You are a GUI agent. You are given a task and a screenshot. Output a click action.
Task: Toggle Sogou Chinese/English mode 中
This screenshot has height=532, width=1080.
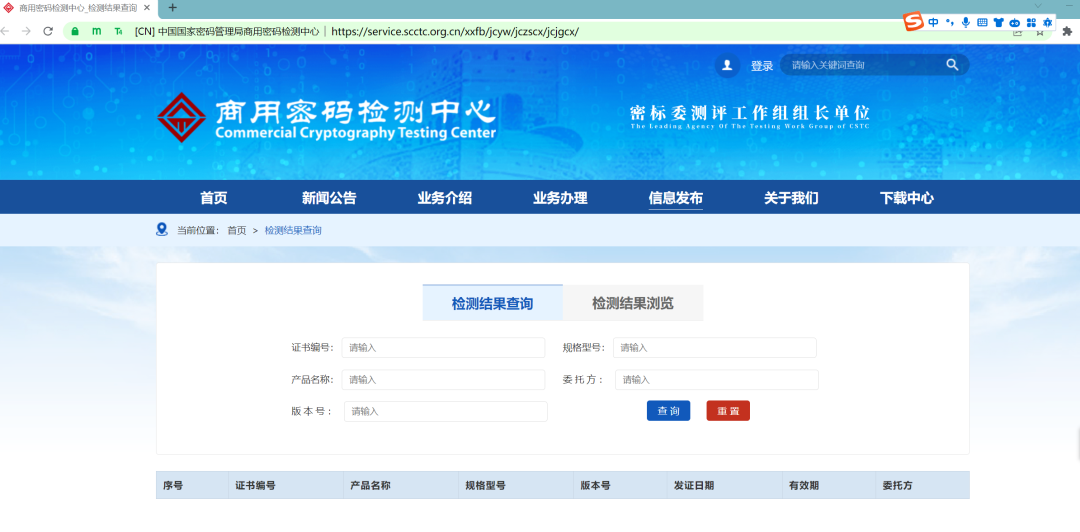(933, 22)
